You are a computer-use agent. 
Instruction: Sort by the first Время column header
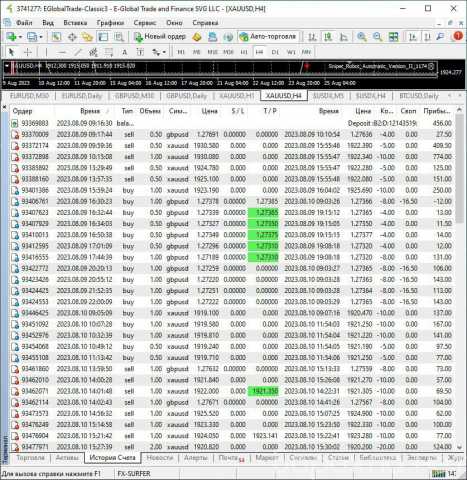pyautogui.click(x=90, y=111)
